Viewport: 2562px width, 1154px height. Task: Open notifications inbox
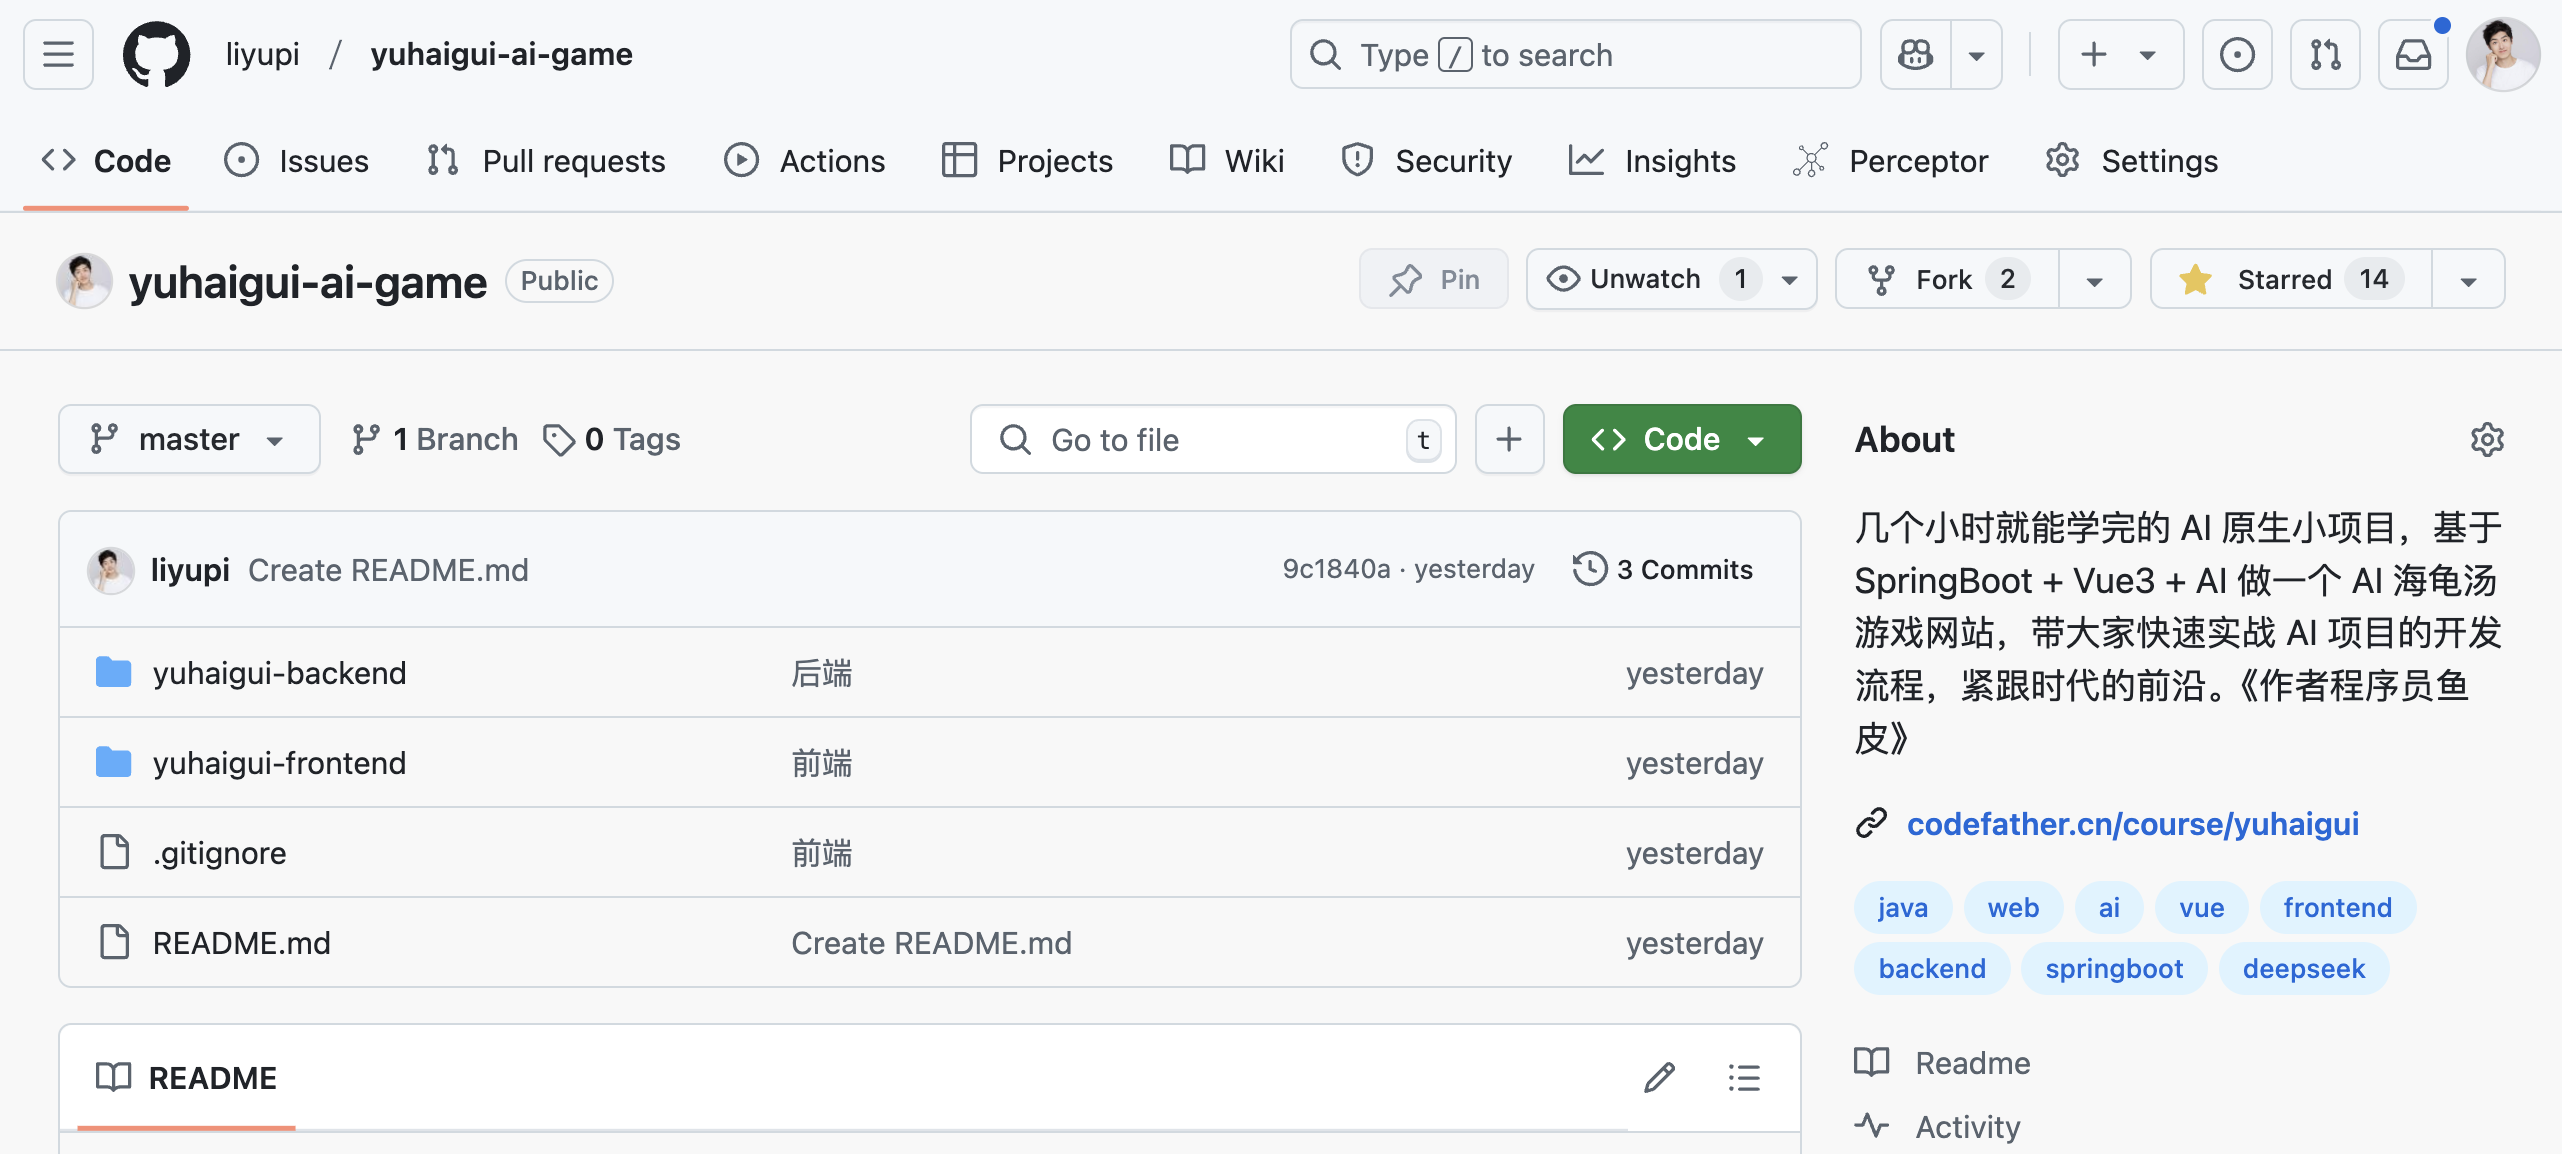[x=2413, y=55]
